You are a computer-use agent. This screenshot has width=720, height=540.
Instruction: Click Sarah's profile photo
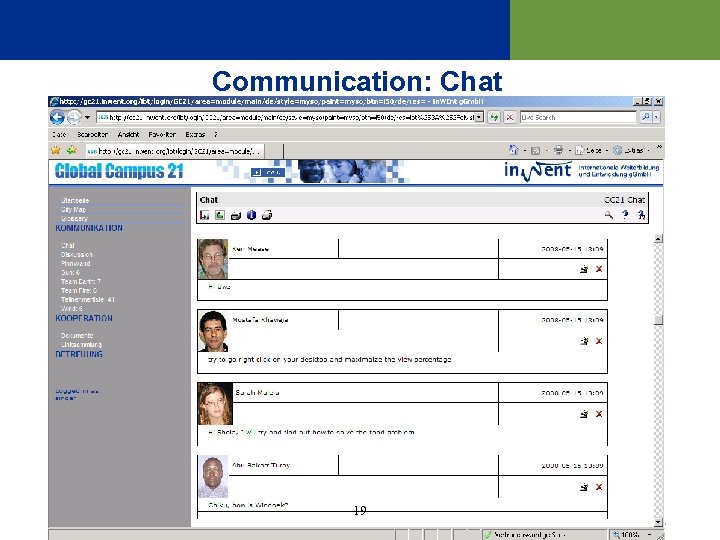[x=215, y=404]
